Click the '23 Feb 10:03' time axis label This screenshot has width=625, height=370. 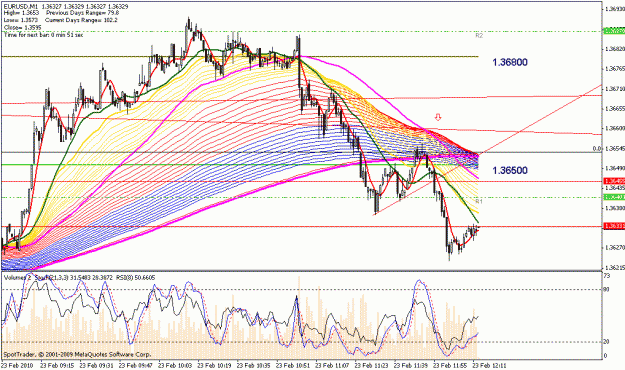point(175,365)
